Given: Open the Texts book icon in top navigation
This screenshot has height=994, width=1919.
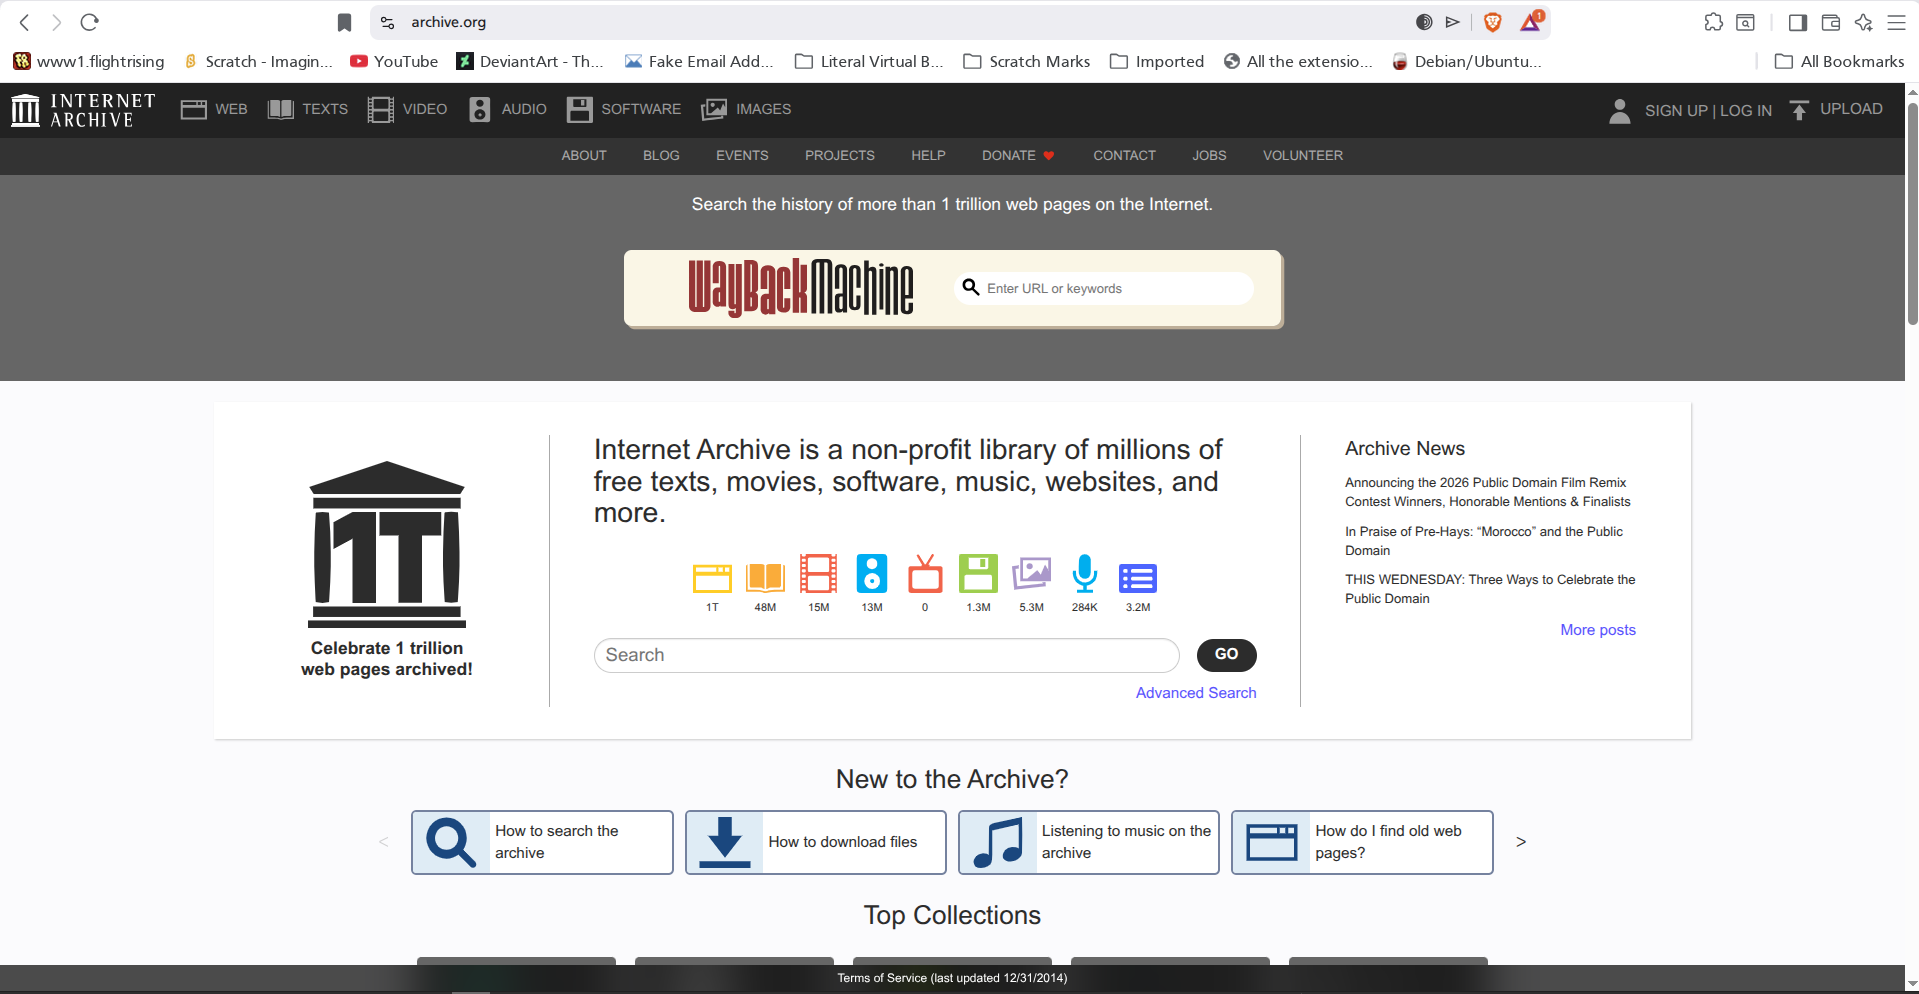Looking at the screenshot, I should 280,109.
